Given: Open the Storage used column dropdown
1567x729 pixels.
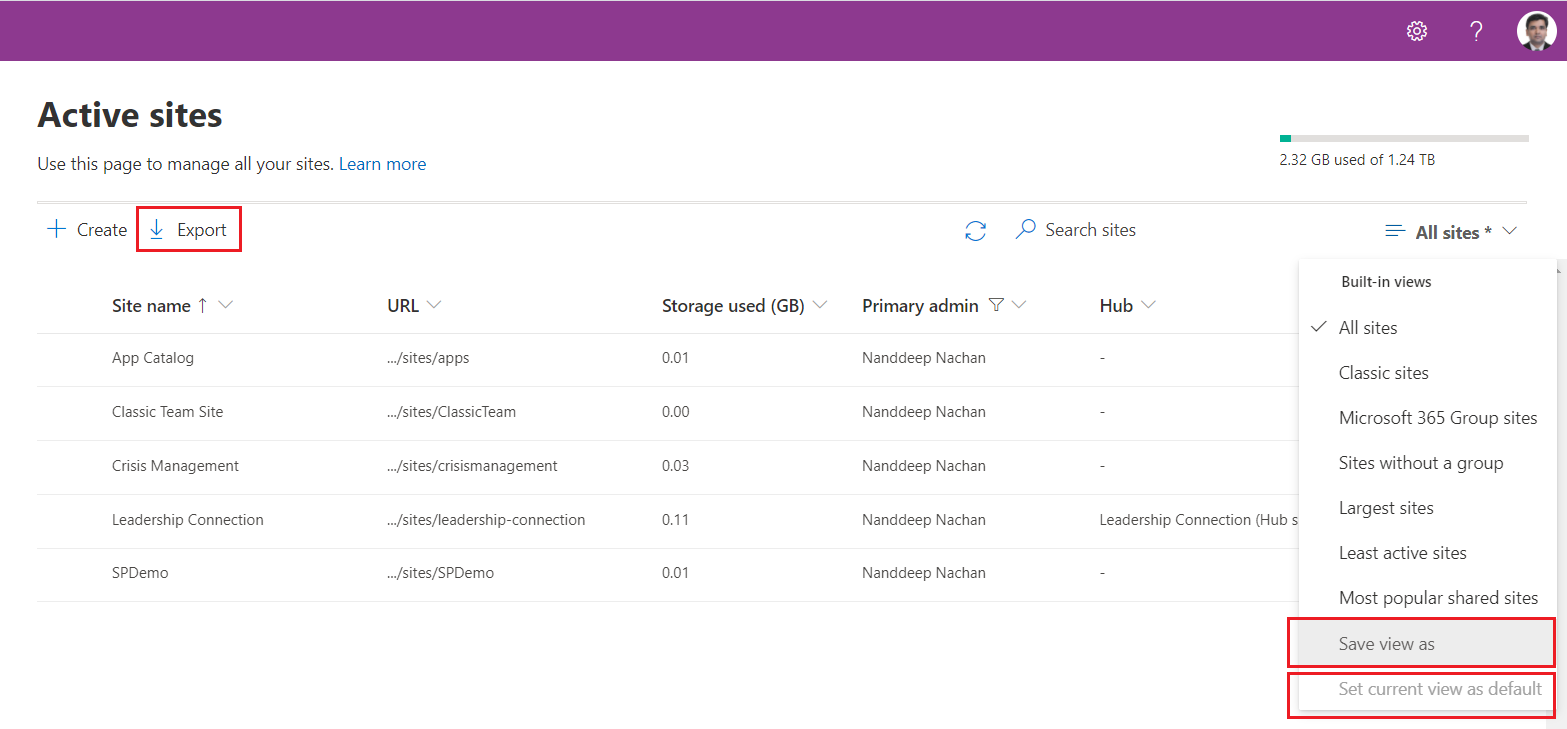Looking at the screenshot, I should point(820,305).
